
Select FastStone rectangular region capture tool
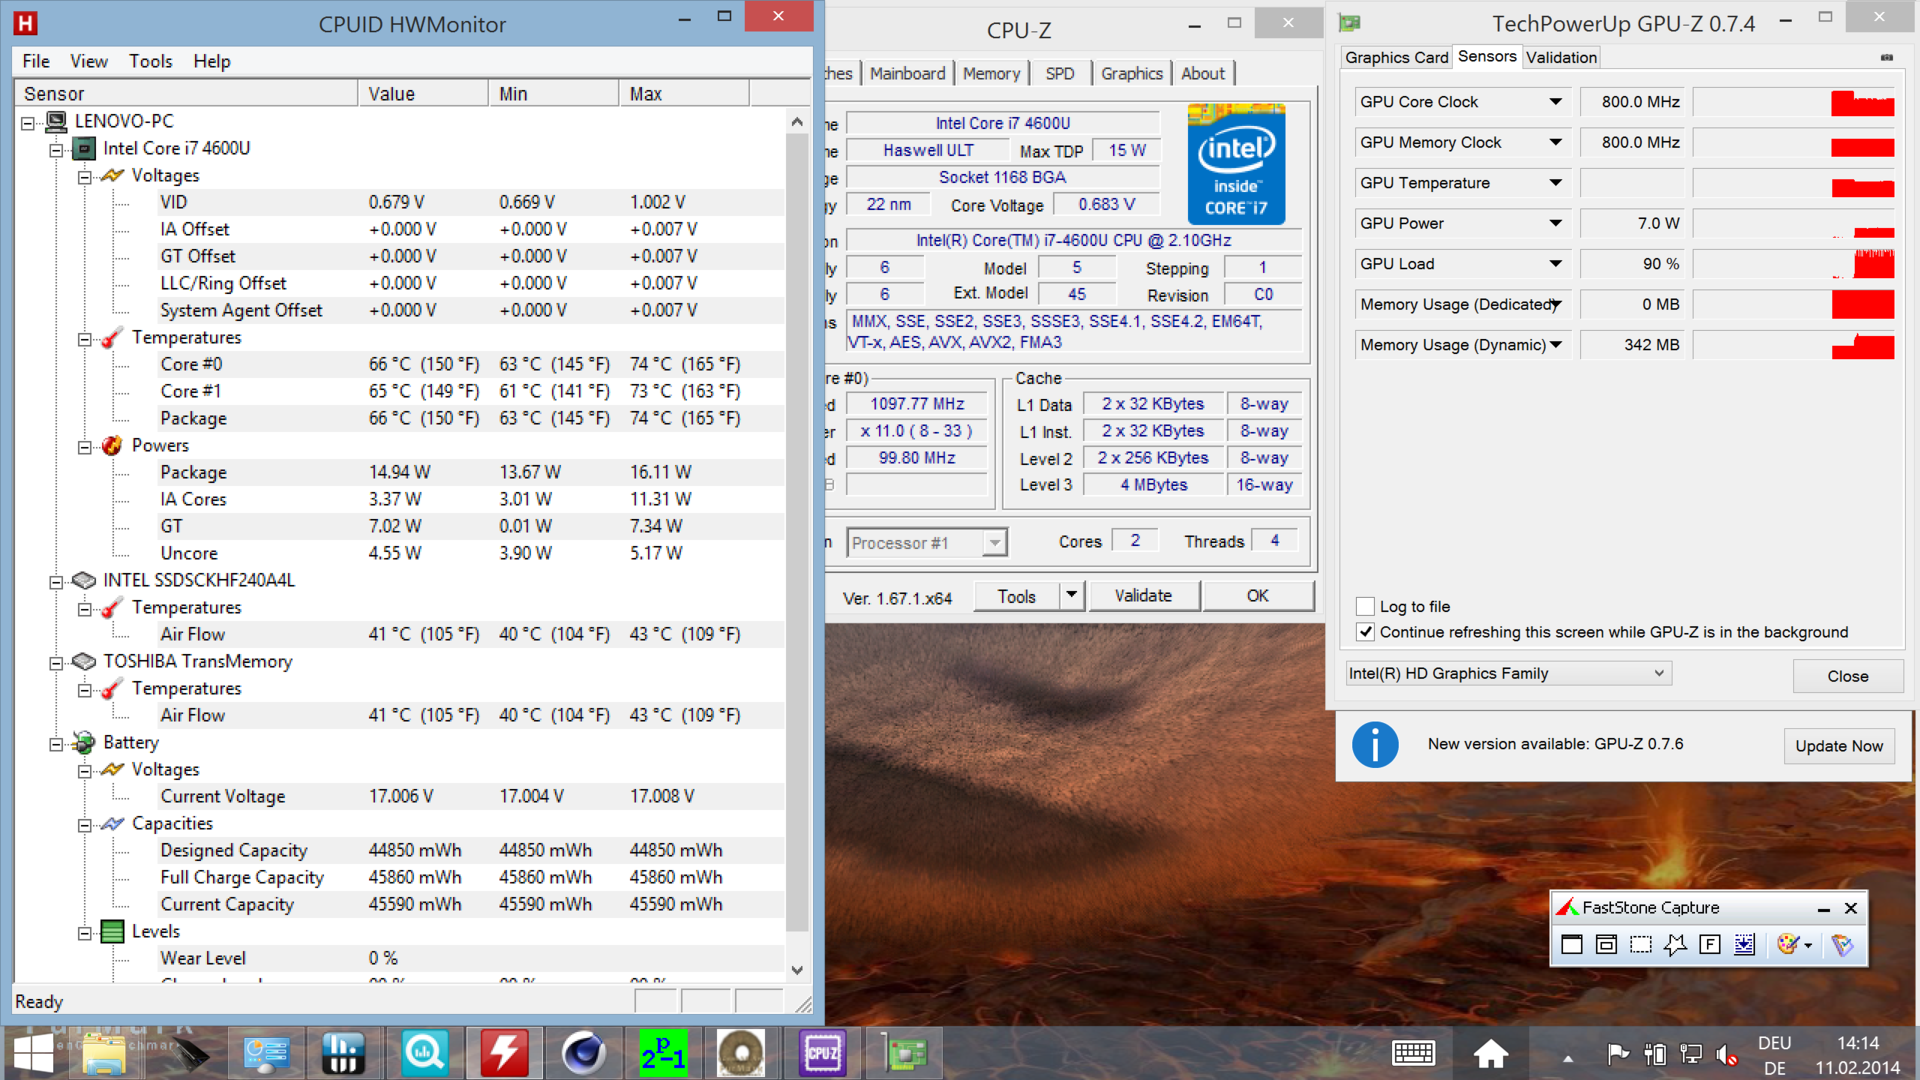[1641, 945]
